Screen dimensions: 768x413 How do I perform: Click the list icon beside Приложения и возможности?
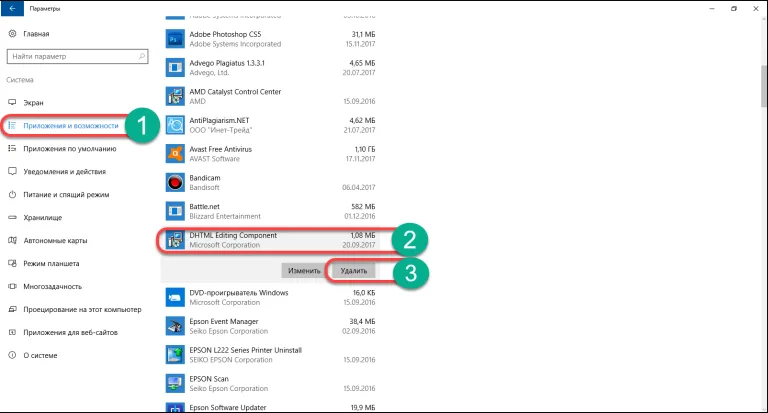pos(12,125)
